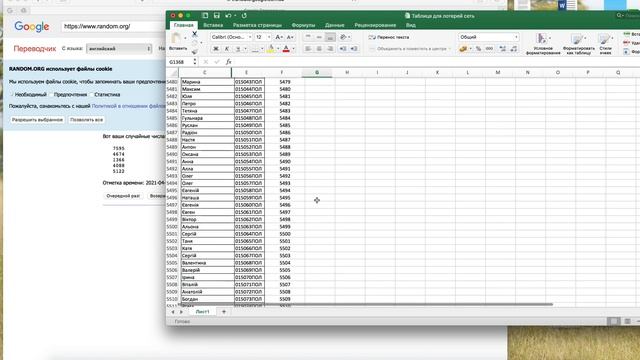The image size is (640, 360).
Task: Toggle underline (Ч) formatting
Action: [x=238, y=49]
